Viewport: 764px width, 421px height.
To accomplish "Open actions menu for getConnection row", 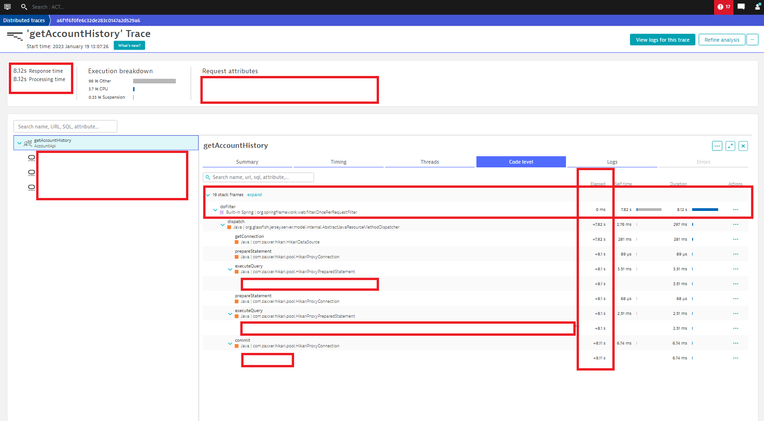I will coord(736,240).
